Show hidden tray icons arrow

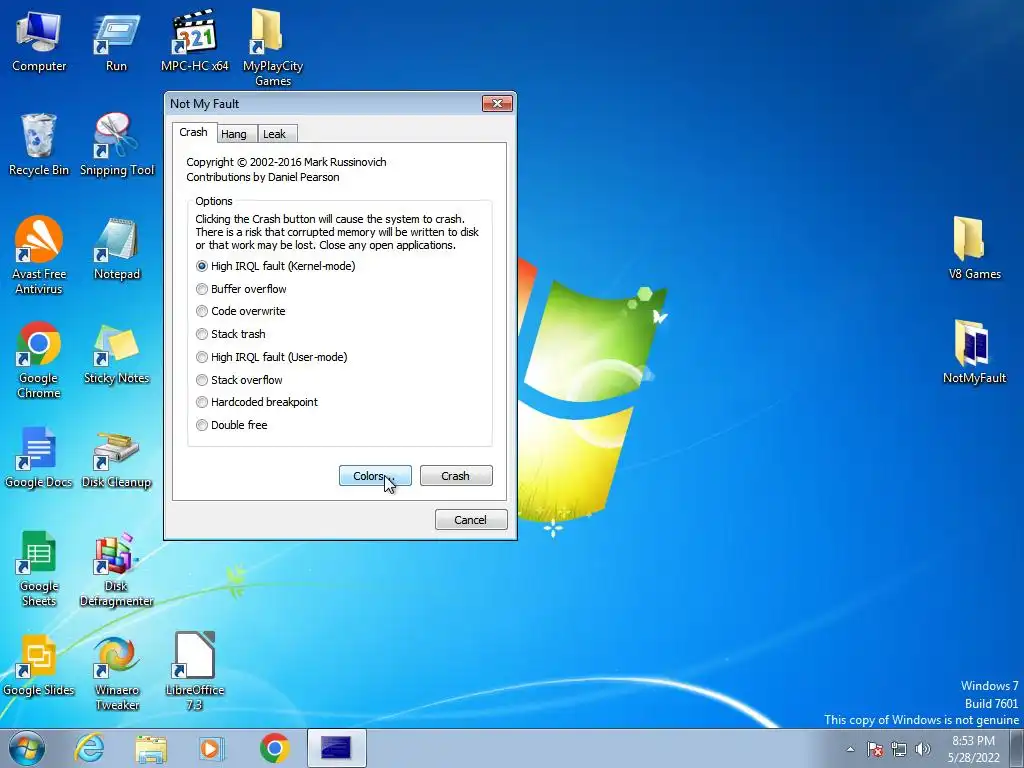tap(850, 749)
